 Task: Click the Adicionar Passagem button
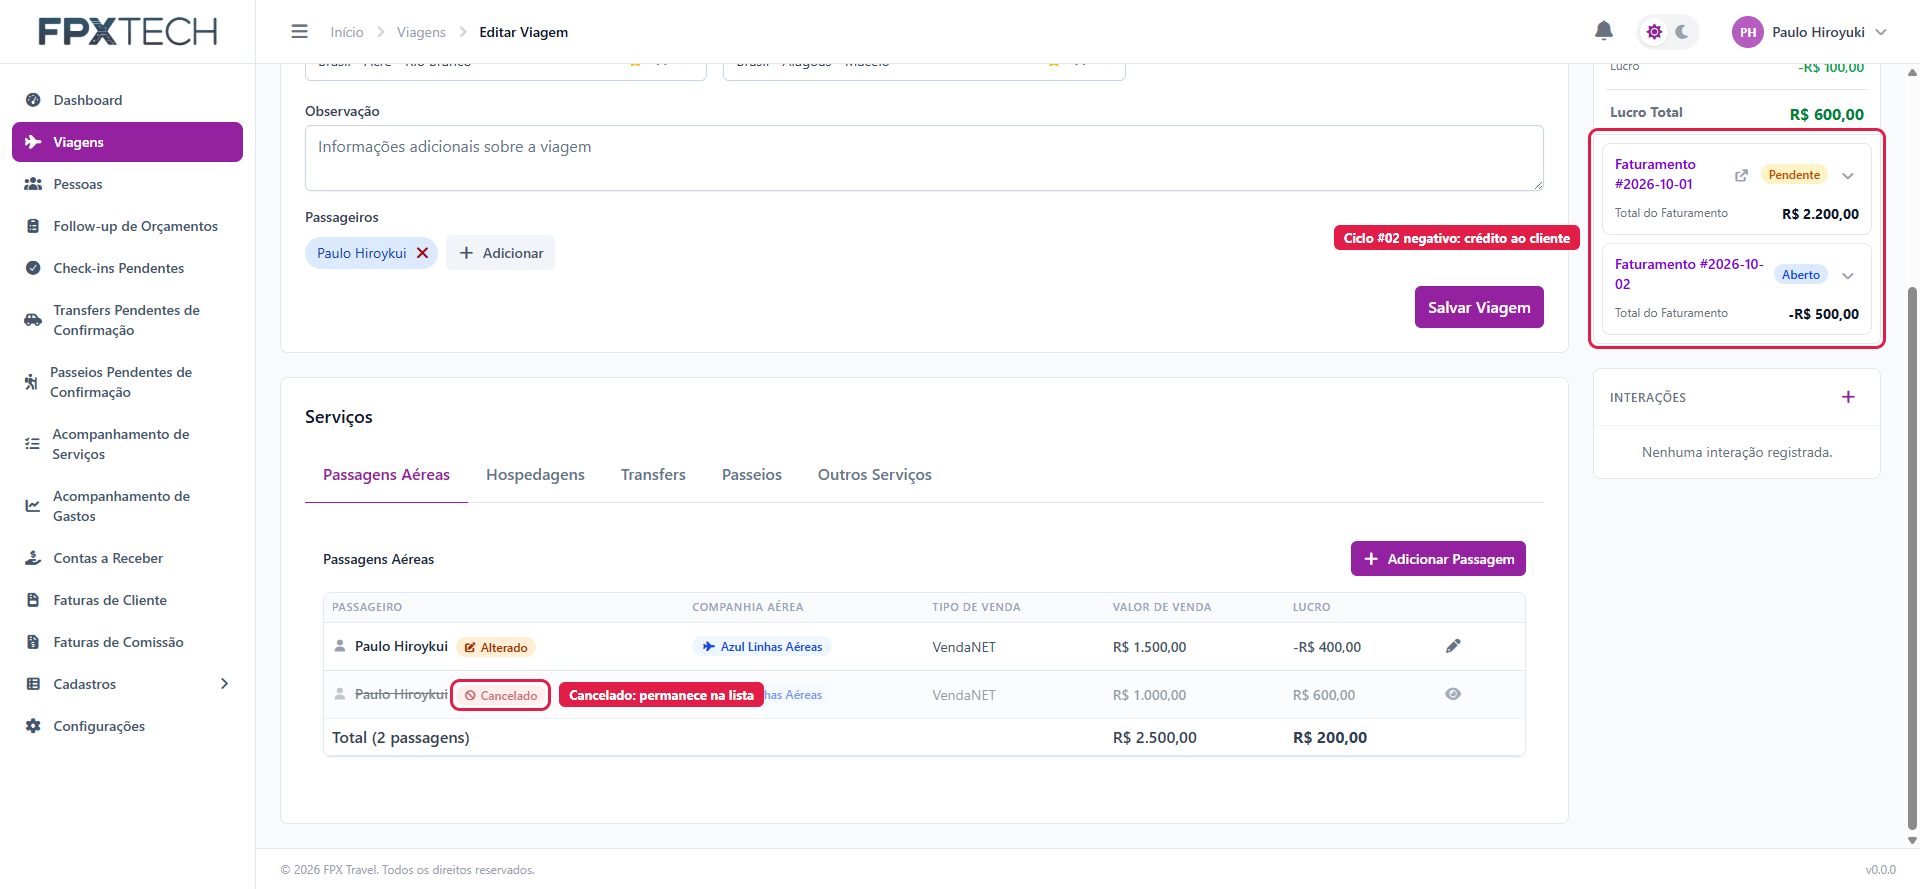tap(1438, 559)
